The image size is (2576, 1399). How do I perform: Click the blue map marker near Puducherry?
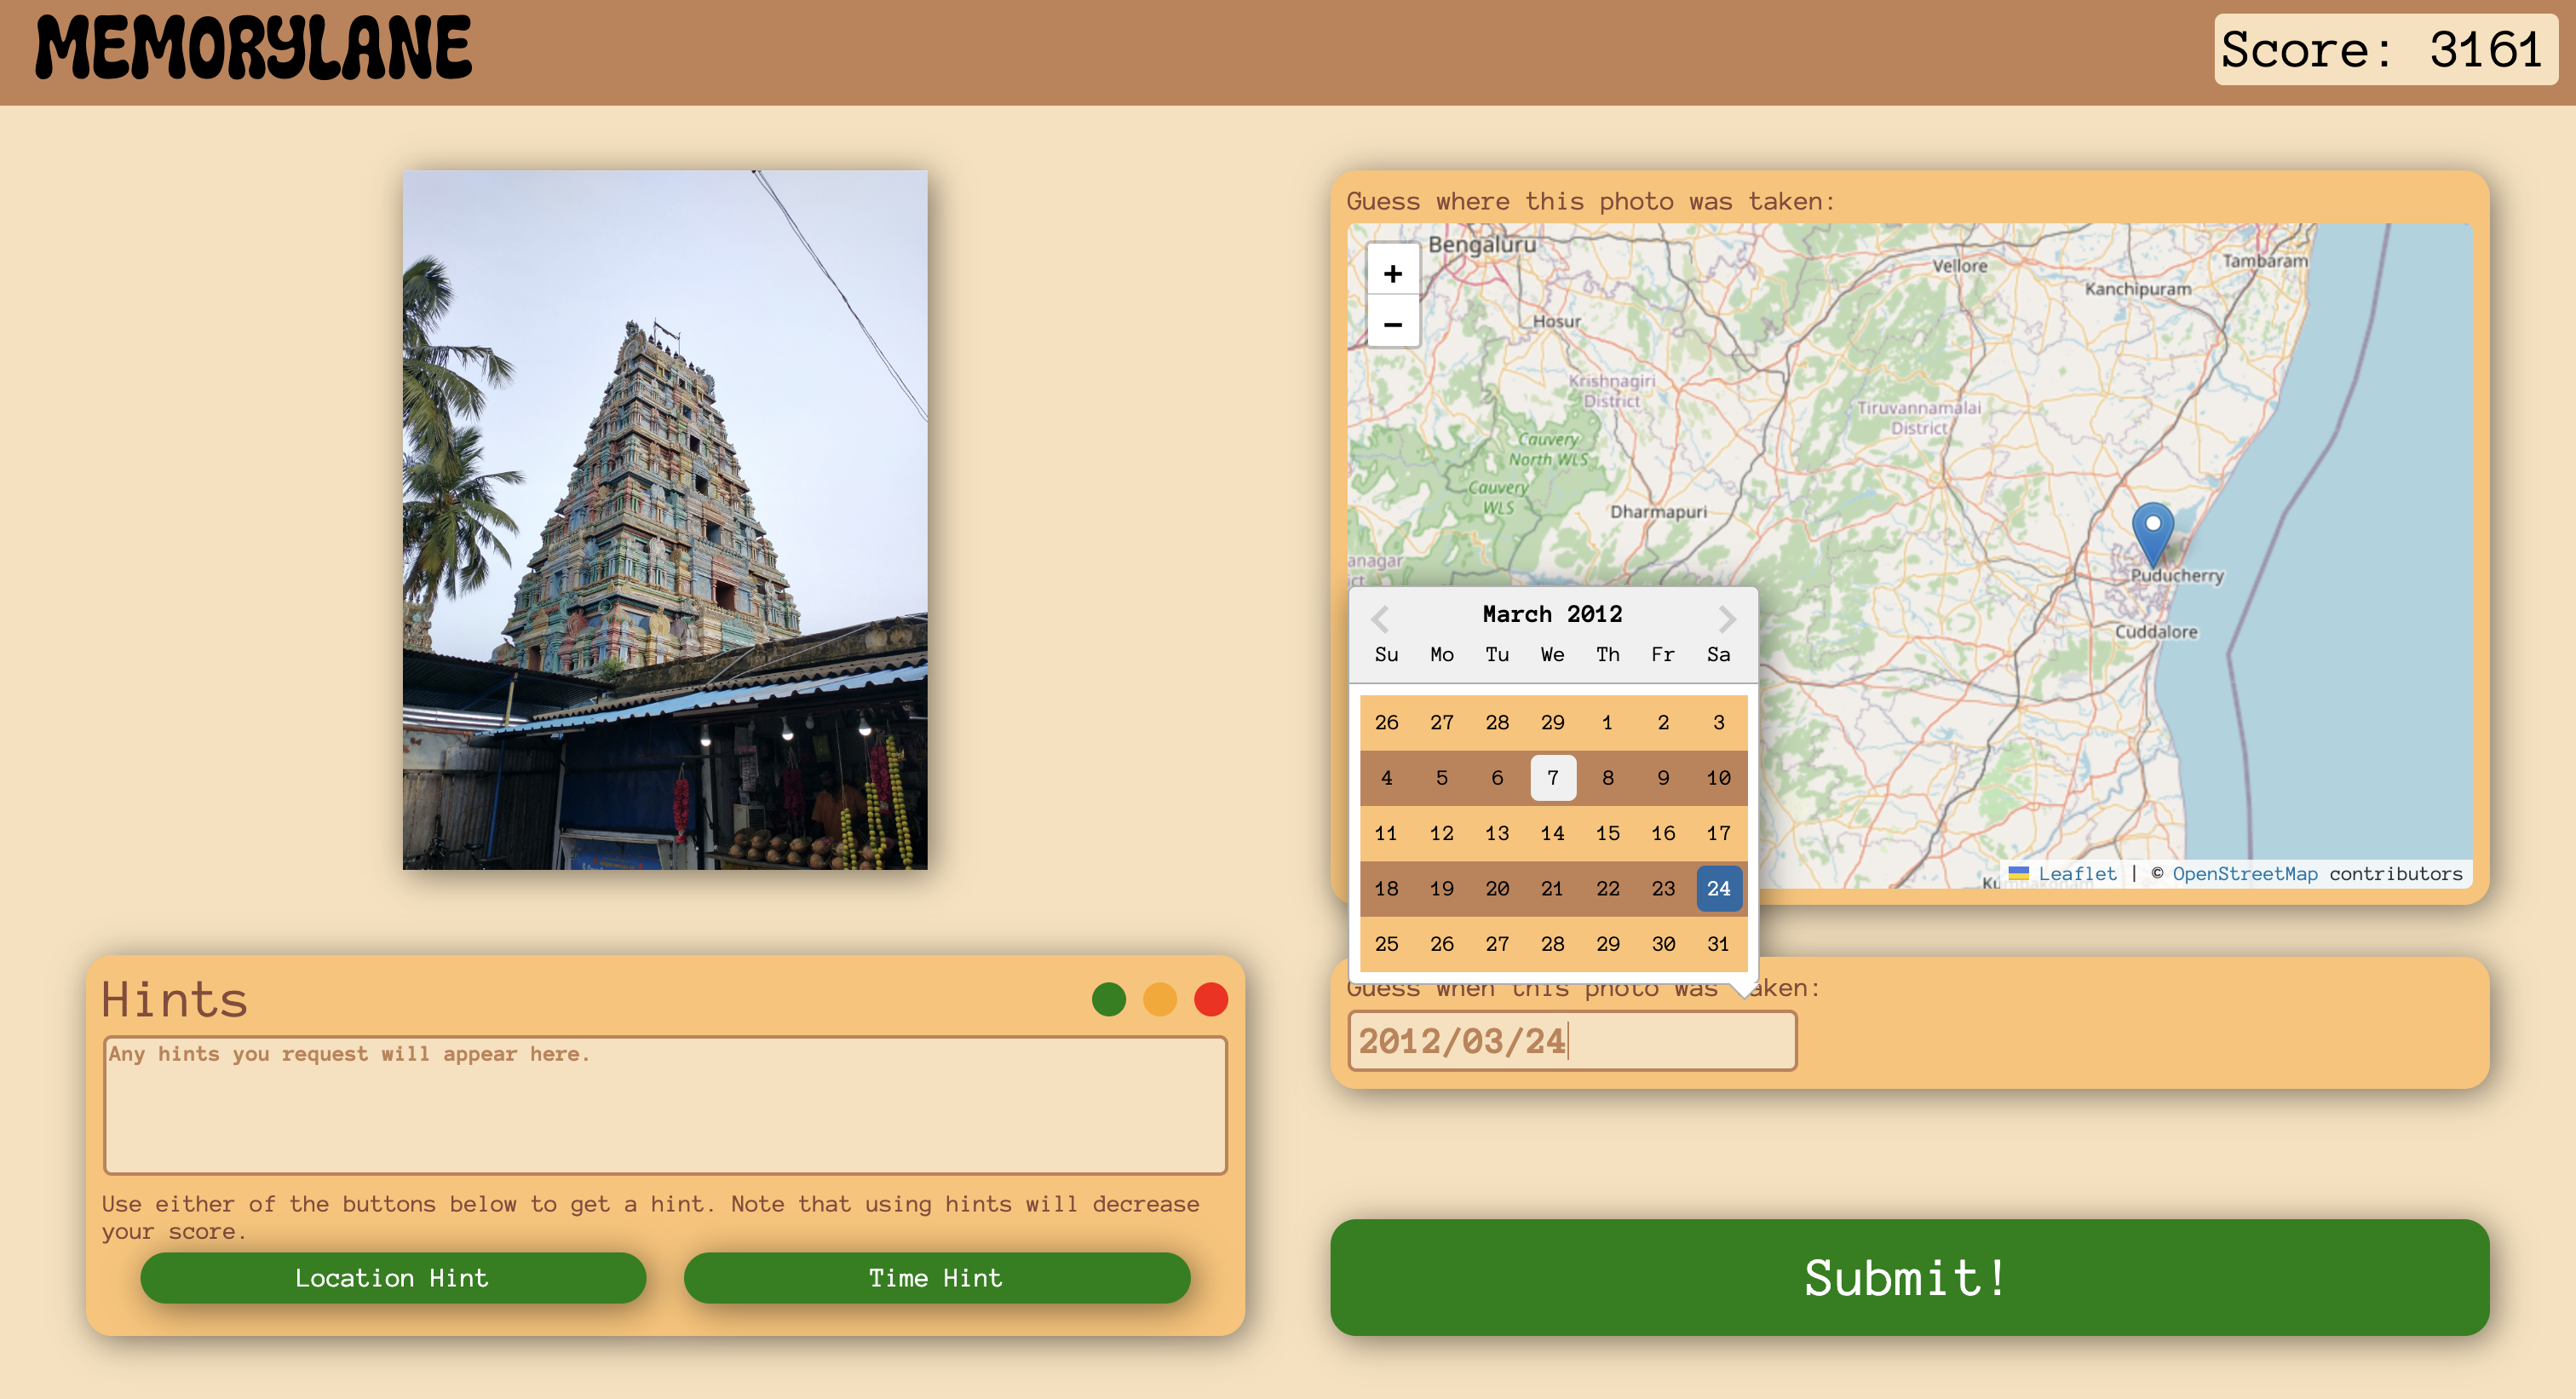[x=2152, y=532]
